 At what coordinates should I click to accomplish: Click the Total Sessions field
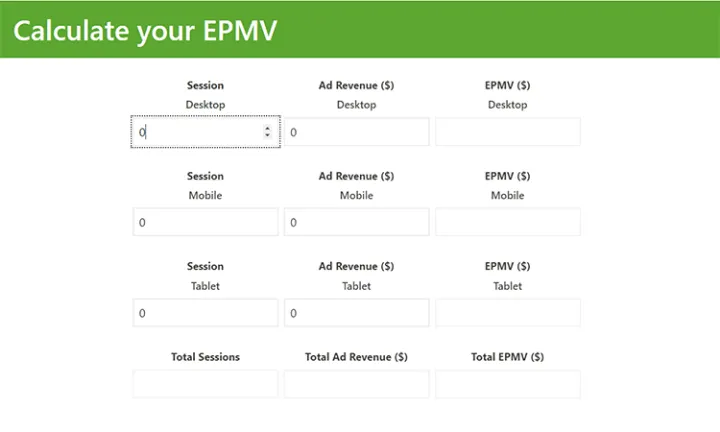tap(205, 384)
